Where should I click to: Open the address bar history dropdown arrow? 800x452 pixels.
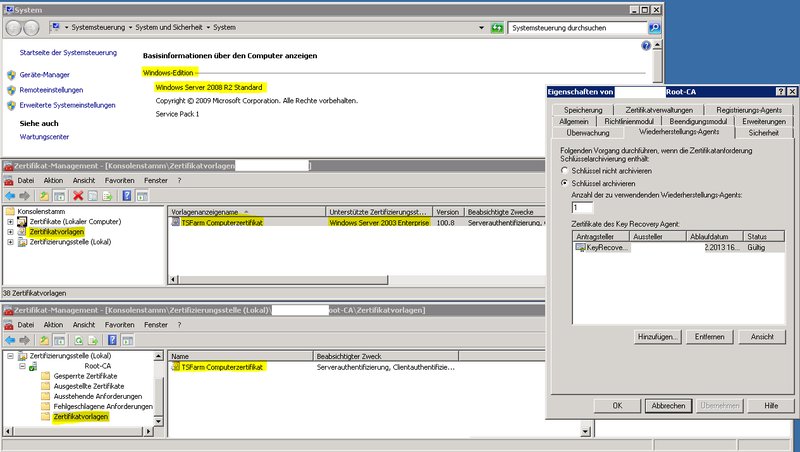[481, 28]
